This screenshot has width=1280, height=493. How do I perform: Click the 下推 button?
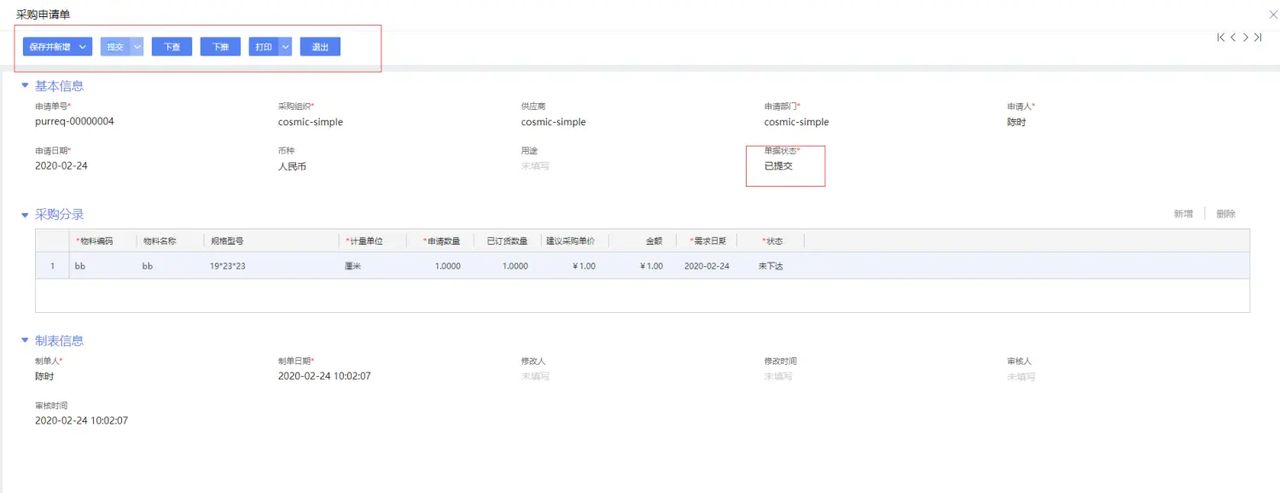coord(220,47)
